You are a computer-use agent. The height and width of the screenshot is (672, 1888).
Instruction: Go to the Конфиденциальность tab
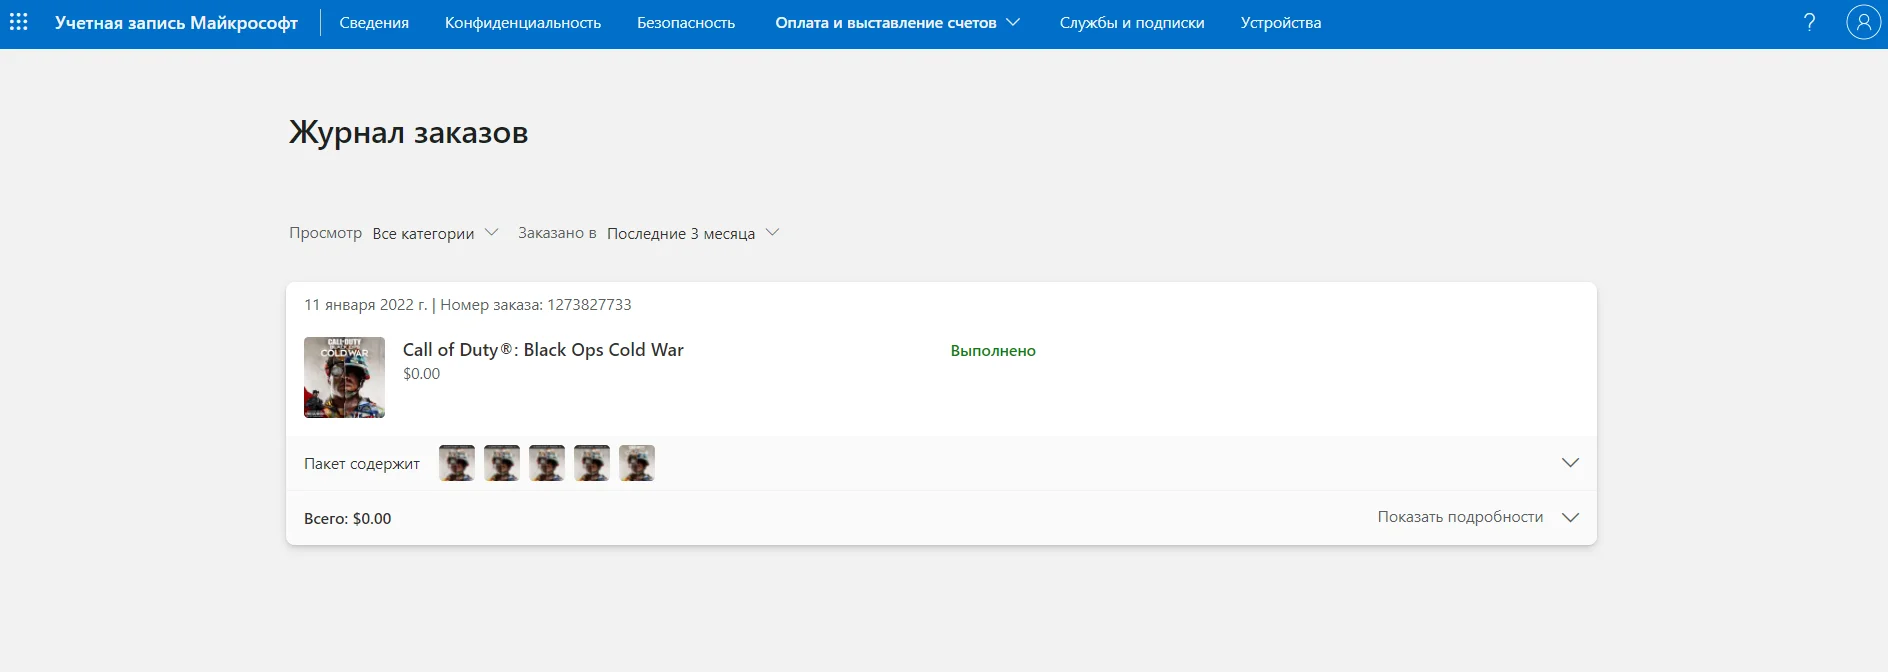coord(523,23)
